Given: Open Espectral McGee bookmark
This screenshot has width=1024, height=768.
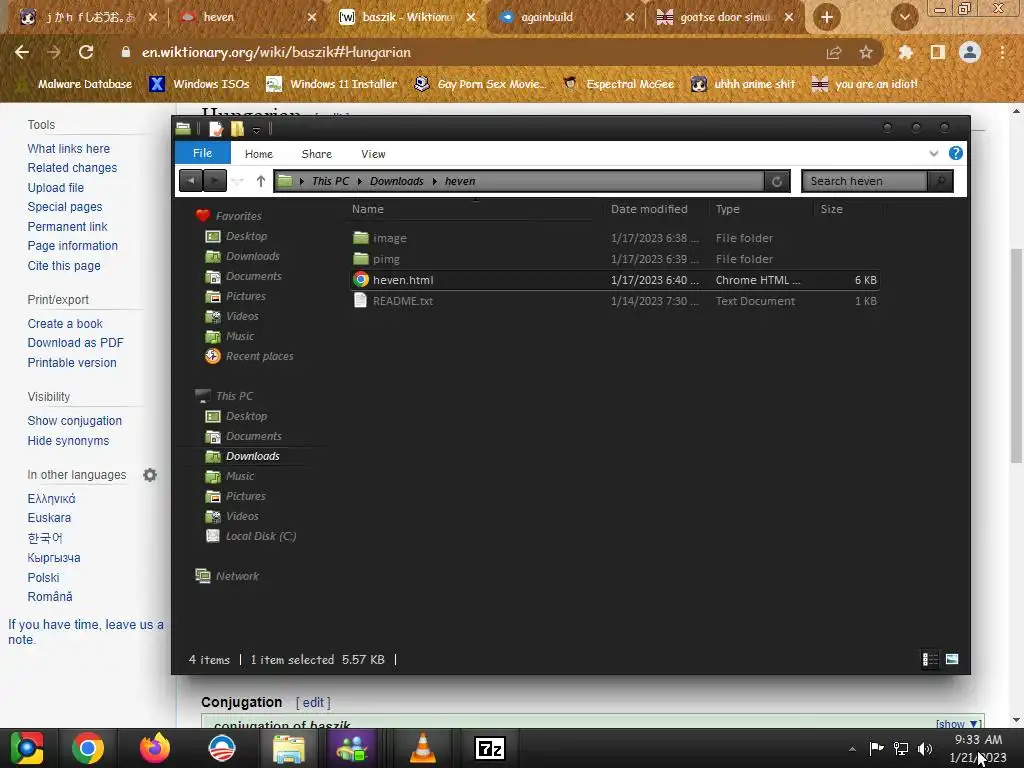Looking at the screenshot, I should point(618,84).
